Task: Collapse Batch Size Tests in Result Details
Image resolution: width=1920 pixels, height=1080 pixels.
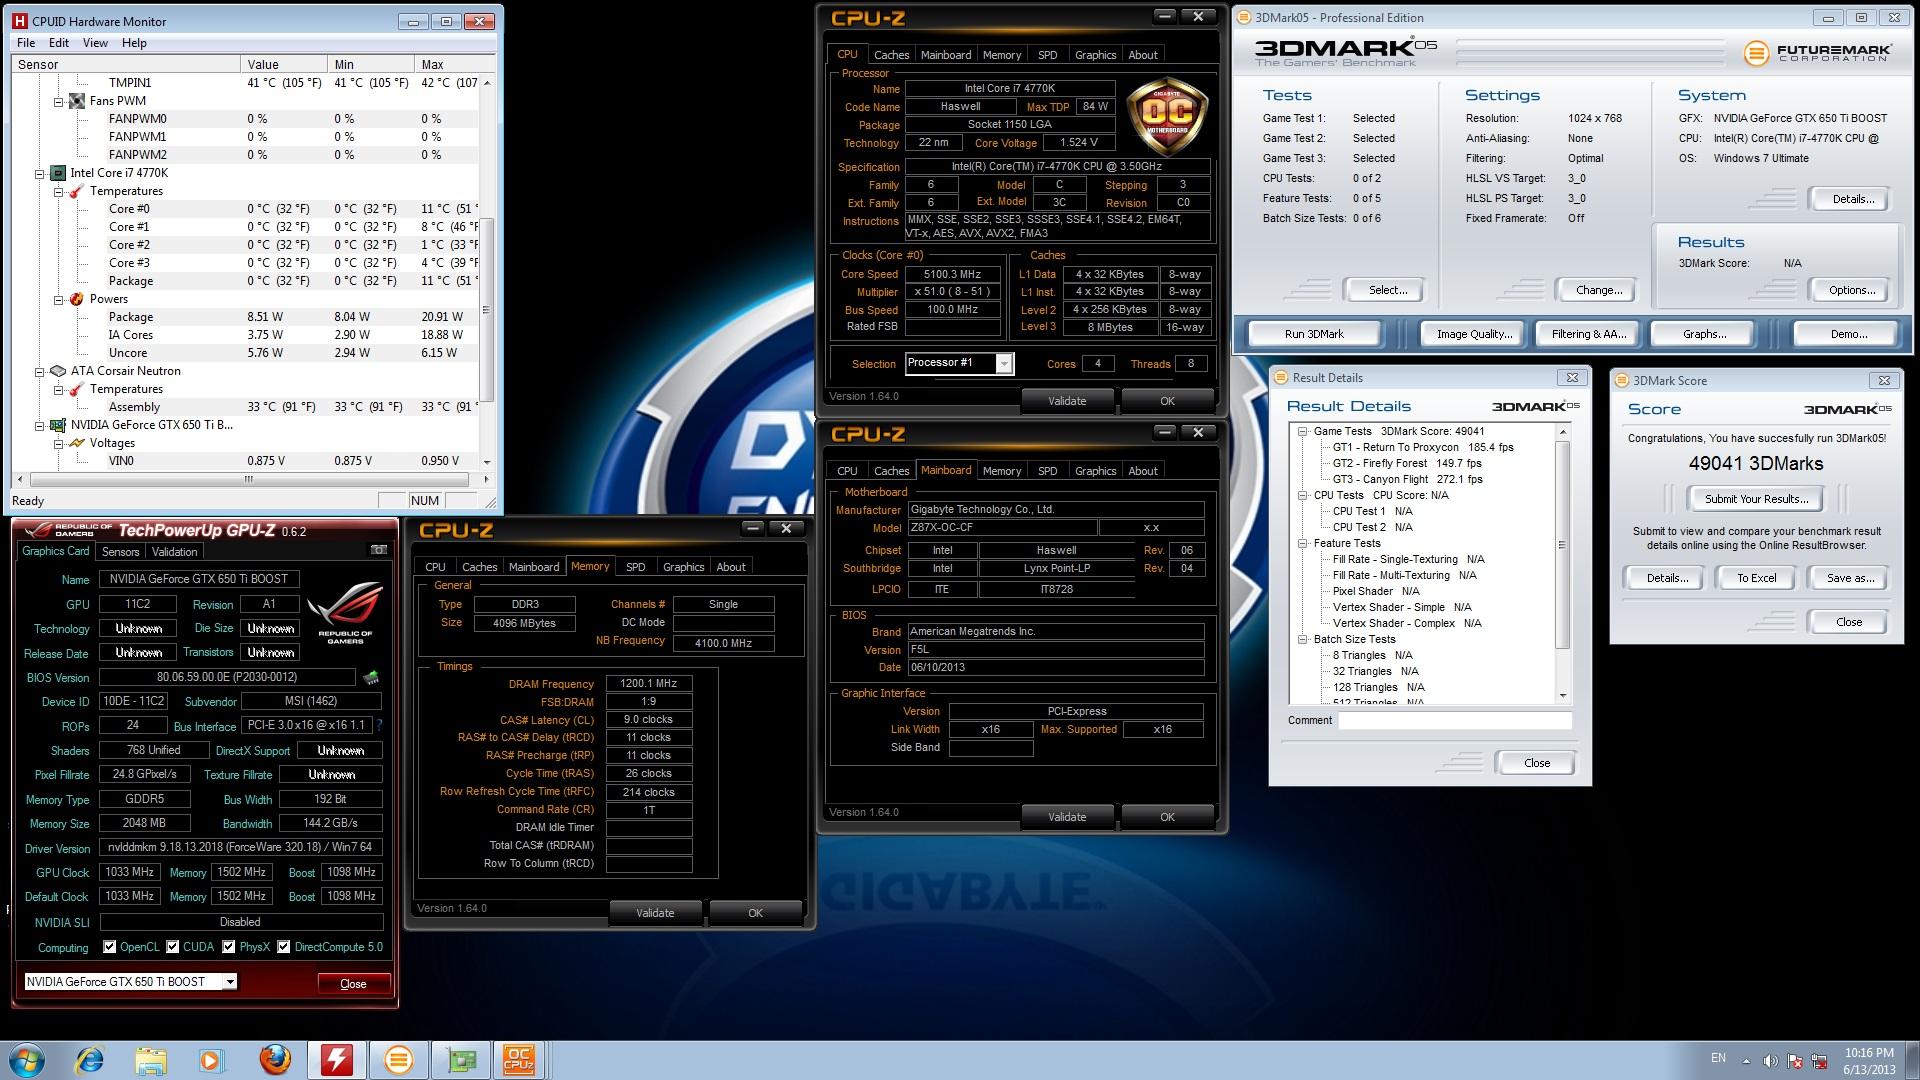Action: [1303, 639]
